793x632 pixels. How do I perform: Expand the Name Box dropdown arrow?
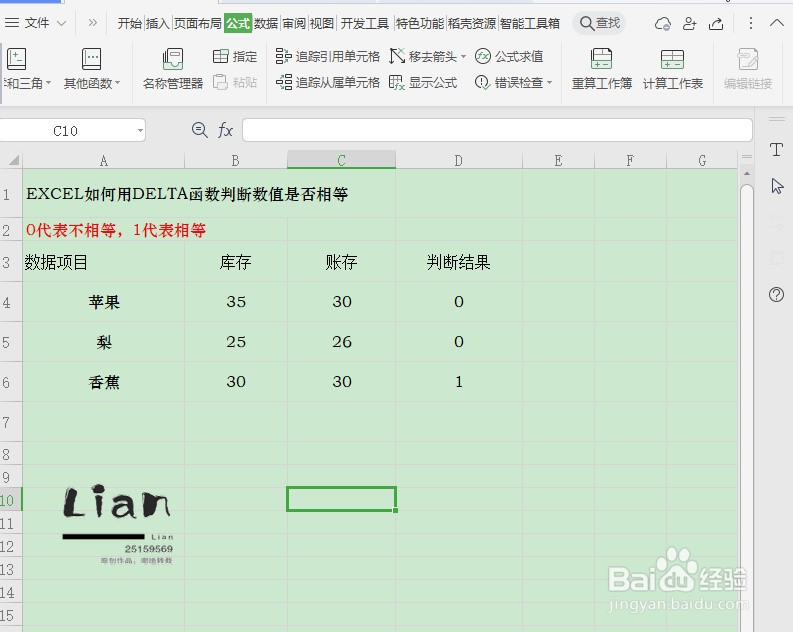(x=140, y=131)
